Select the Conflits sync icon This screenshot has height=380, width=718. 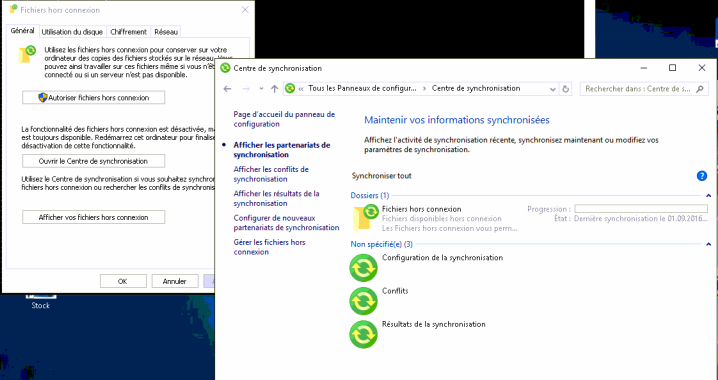tap(364, 301)
